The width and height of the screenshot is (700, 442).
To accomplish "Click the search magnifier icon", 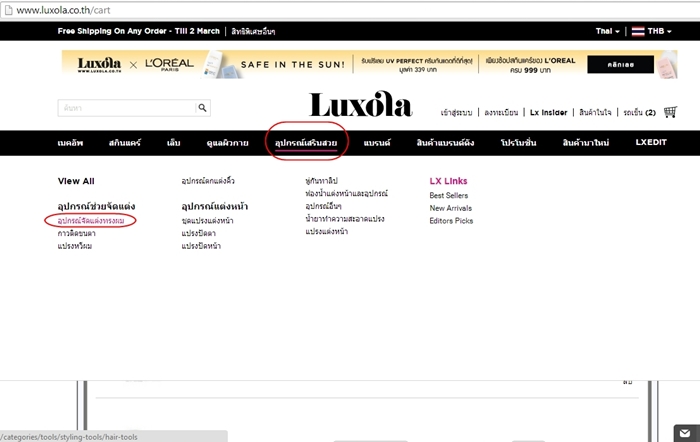I will pos(202,108).
